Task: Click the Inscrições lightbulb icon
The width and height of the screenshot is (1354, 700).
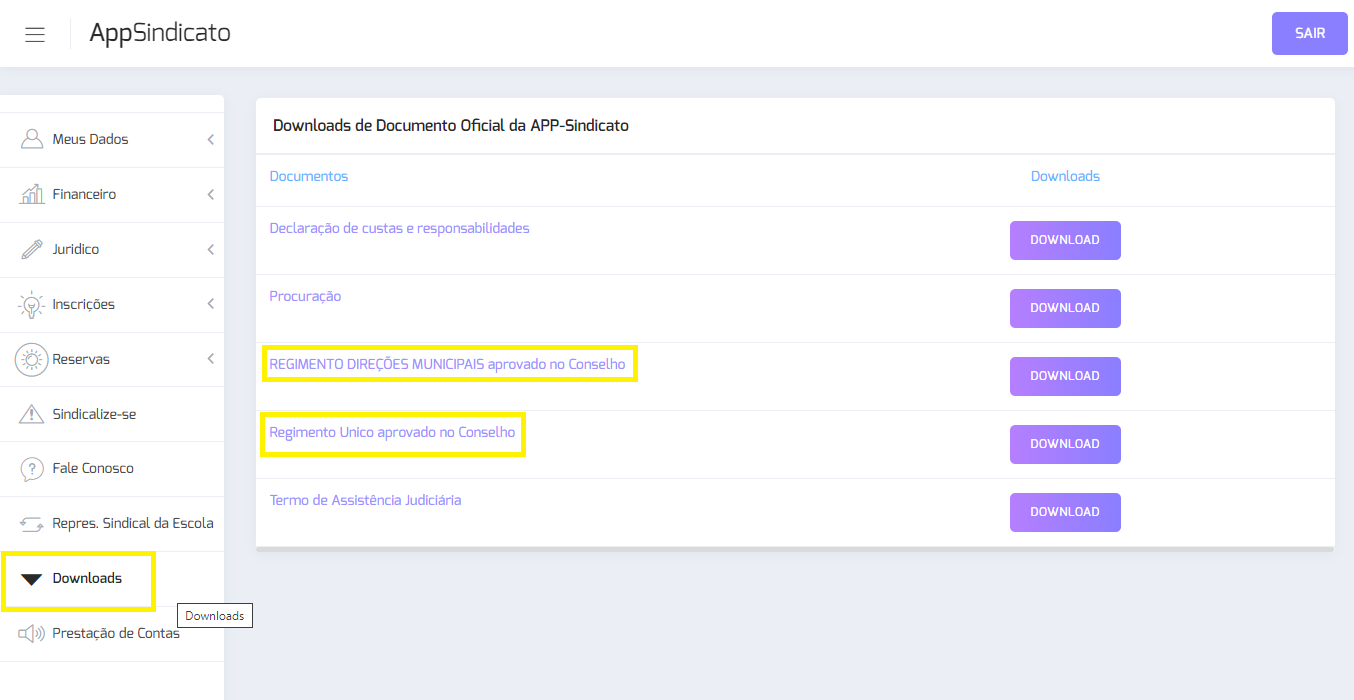Action: pyautogui.click(x=32, y=304)
